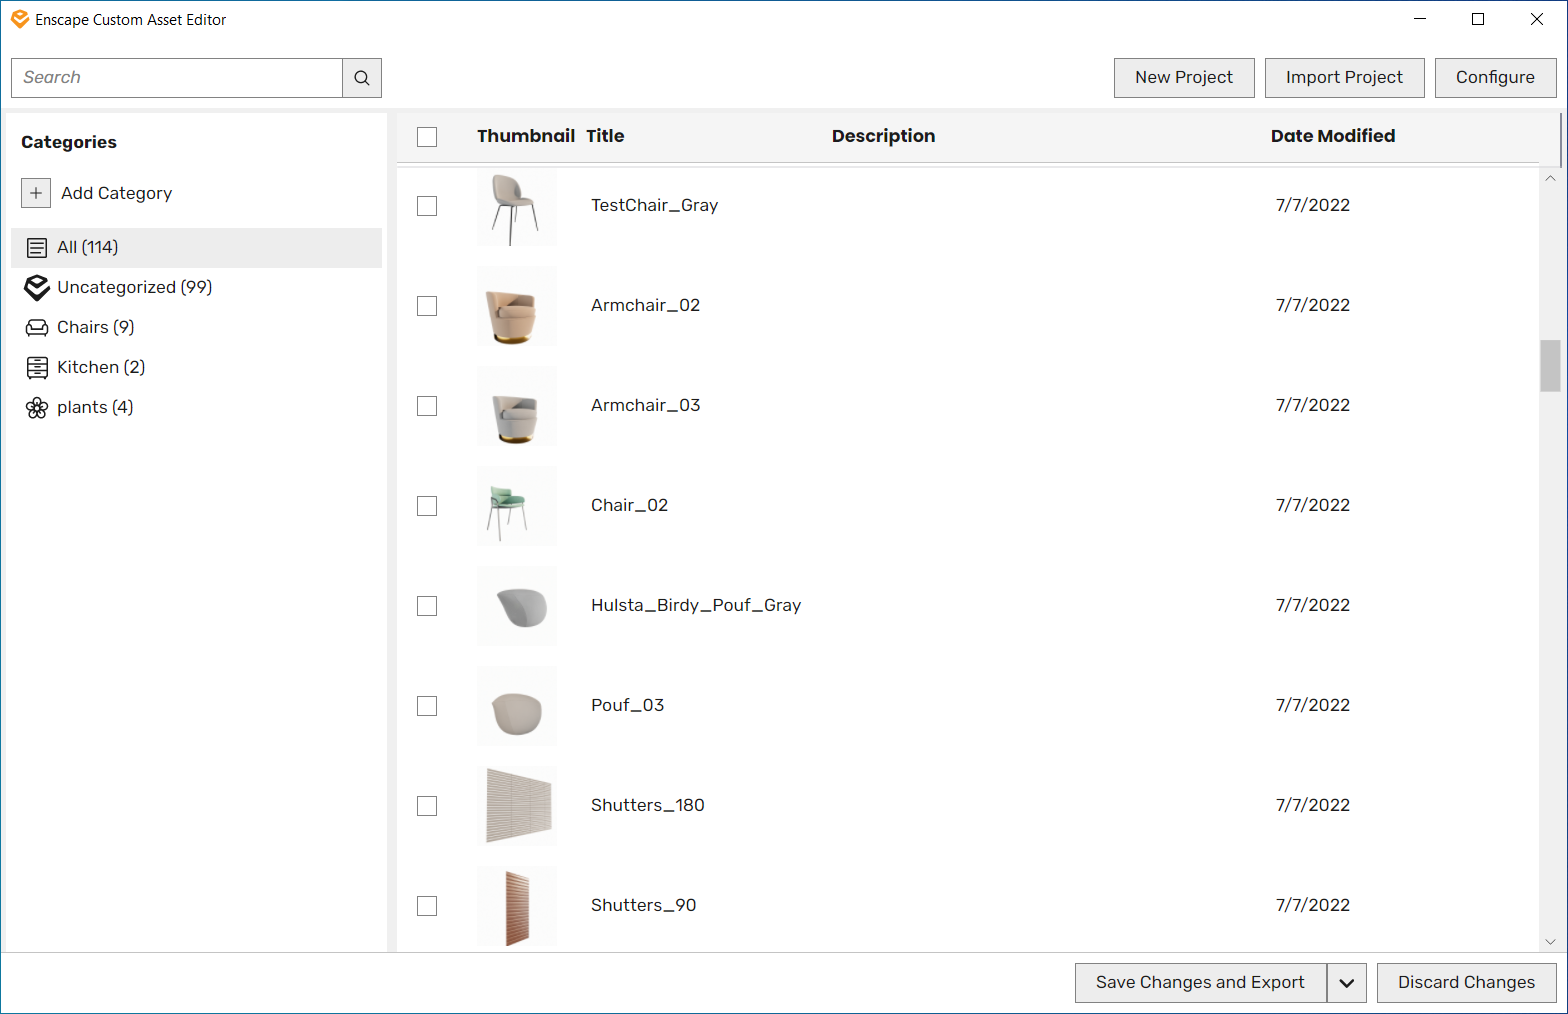Check the Hulsta_Birdy_Pouf_Gray checkbox

(x=427, y=606)
